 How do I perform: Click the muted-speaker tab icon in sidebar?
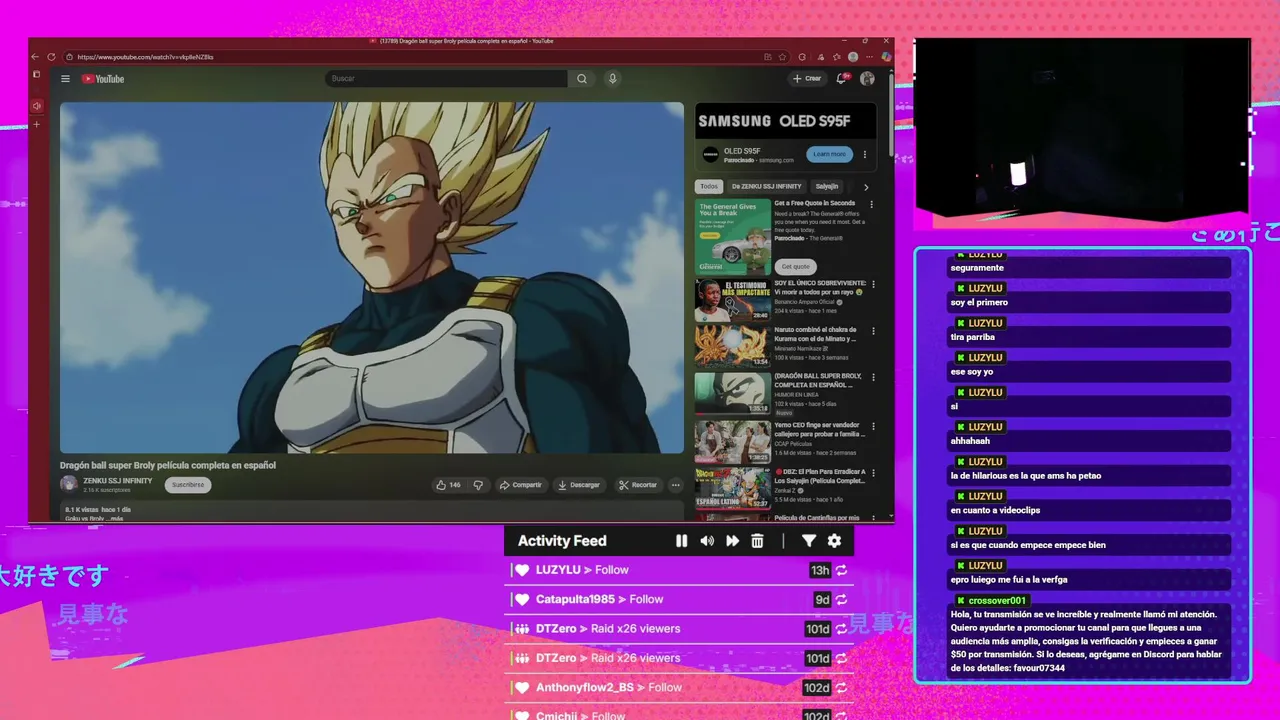(x=37, y=106)
